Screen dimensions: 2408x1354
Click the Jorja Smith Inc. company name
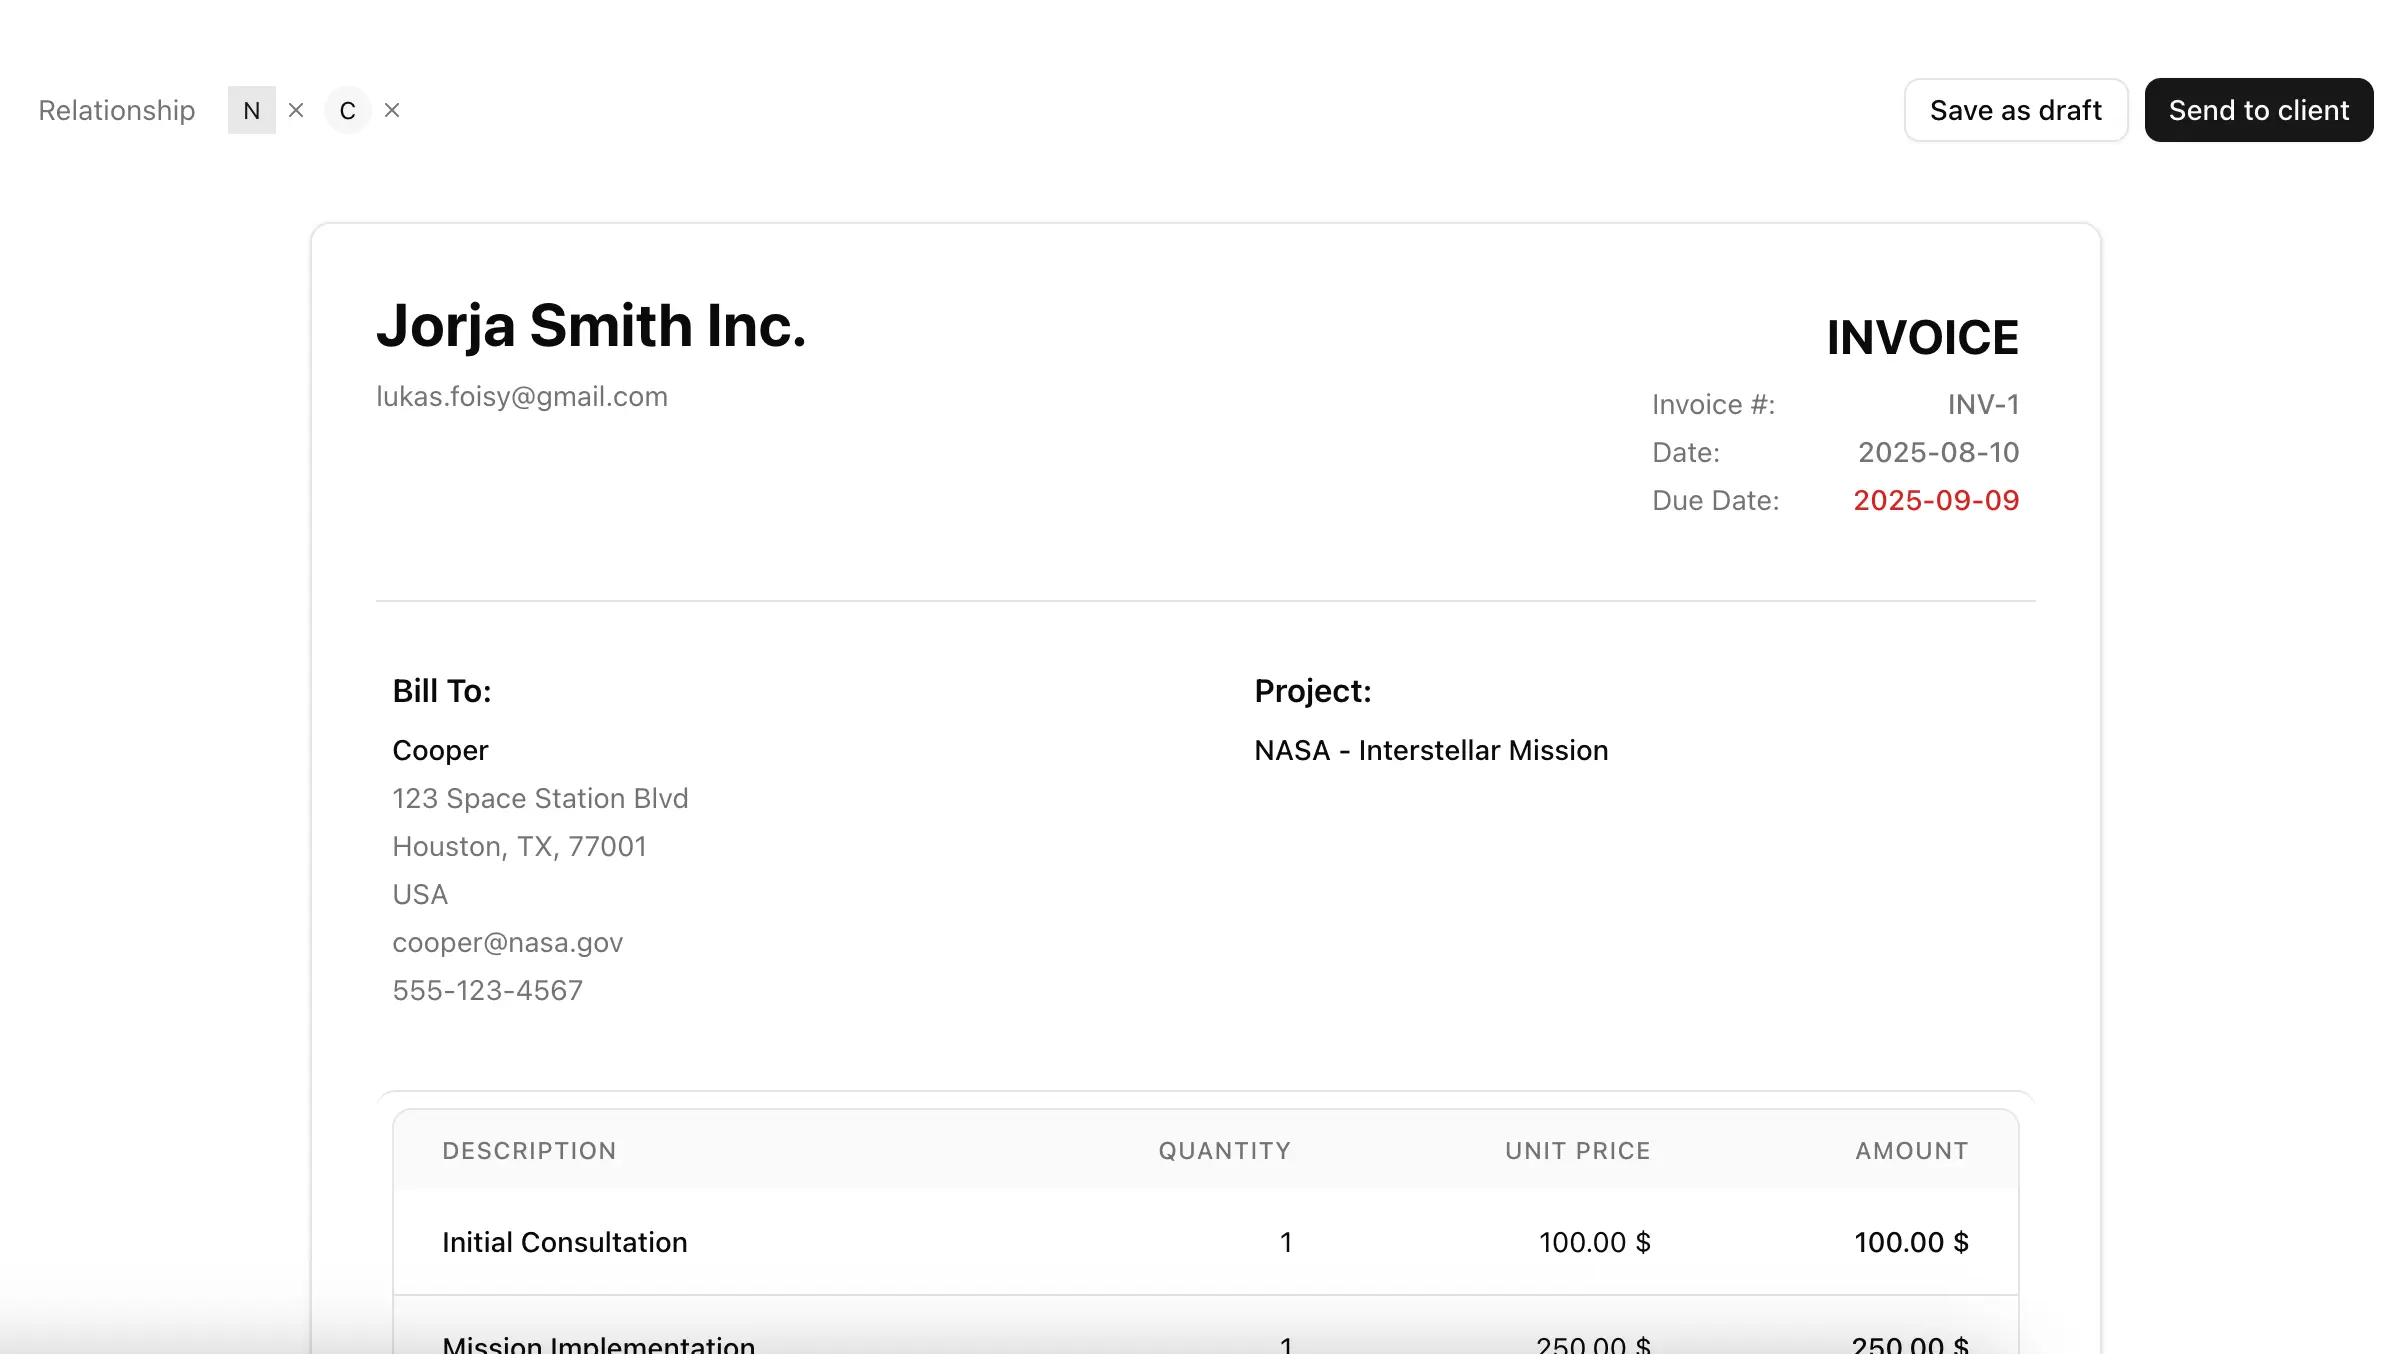[x=590, y=325]
